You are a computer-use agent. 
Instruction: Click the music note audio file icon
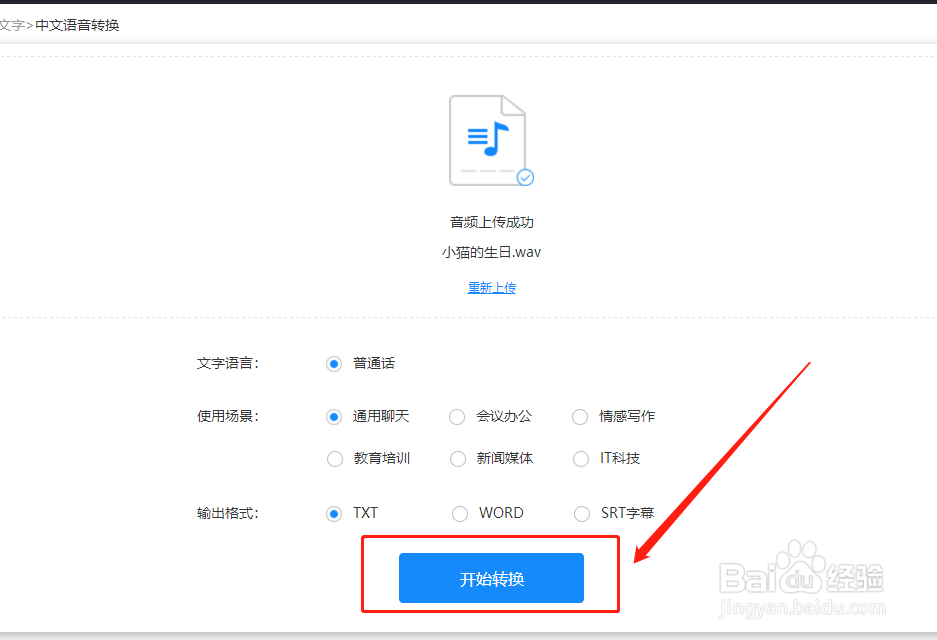489,139
